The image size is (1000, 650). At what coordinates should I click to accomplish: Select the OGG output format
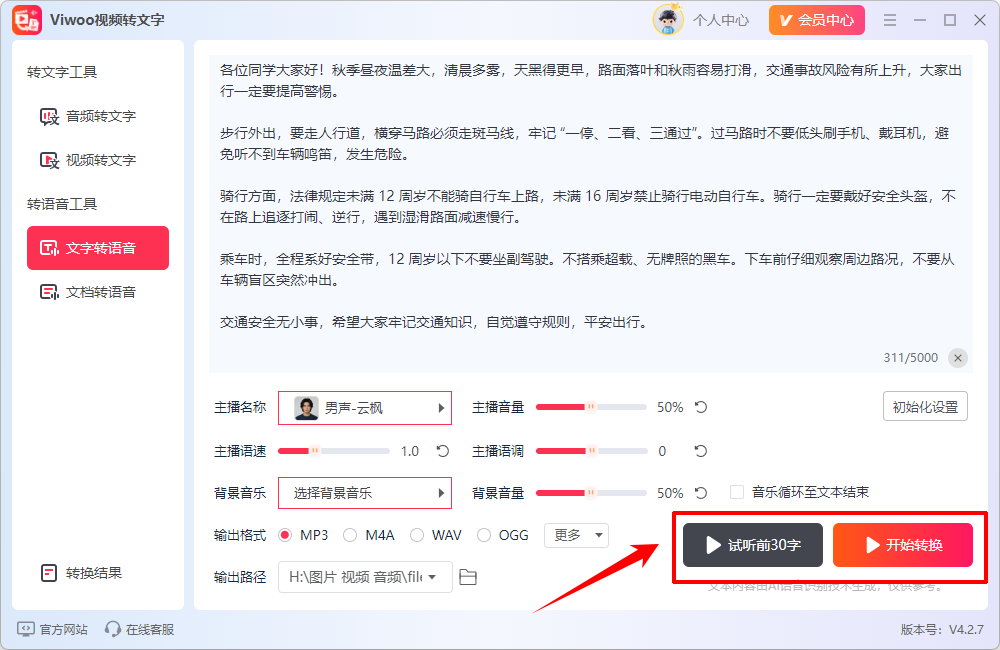[x=483, y=535]
